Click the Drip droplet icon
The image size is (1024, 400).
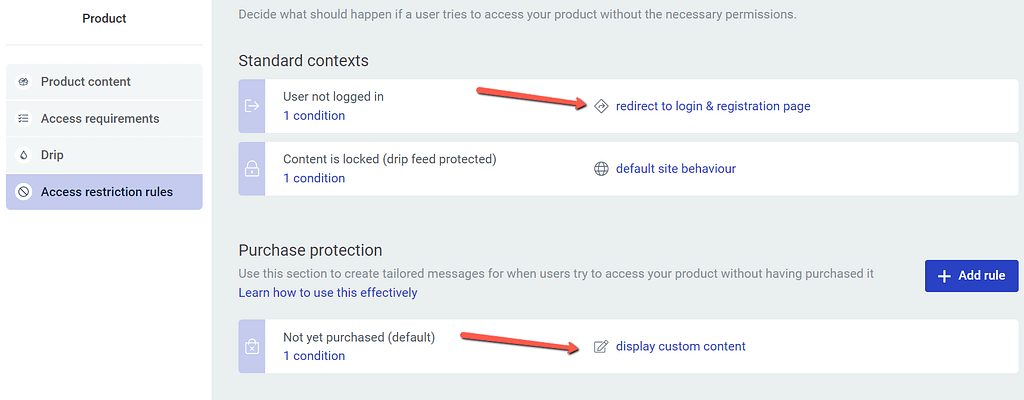point(24,156)
